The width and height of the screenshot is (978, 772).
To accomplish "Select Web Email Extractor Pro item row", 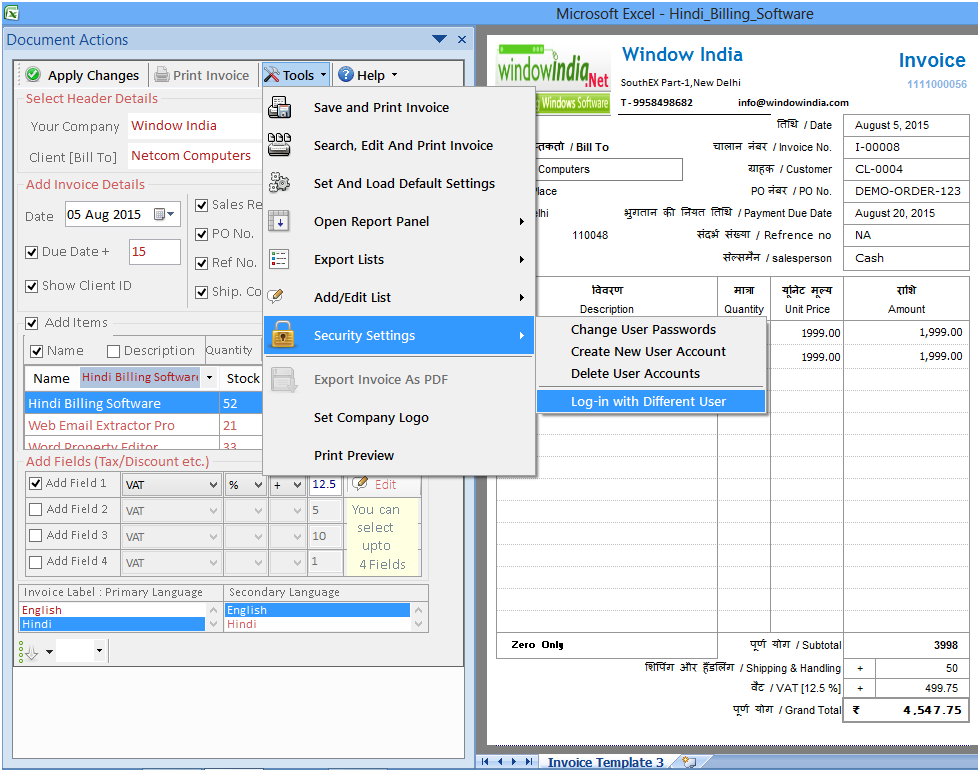I will click(x=142, y=425).
